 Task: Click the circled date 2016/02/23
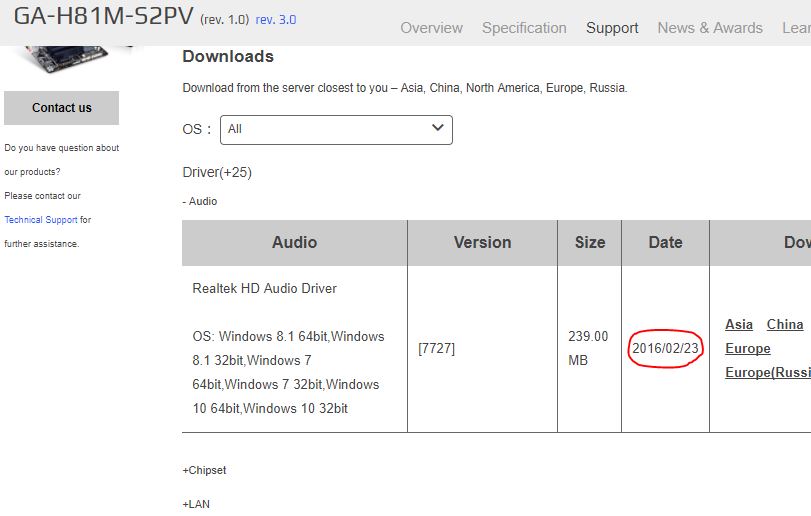[x=665, y=348]
